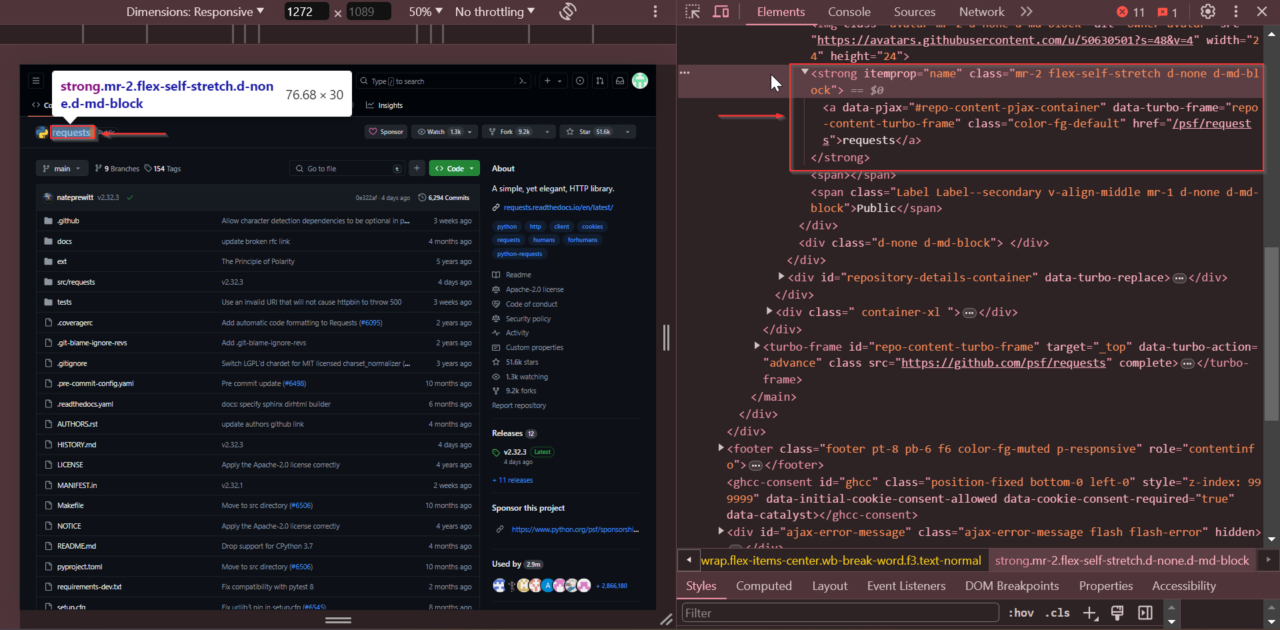This screenshot has height=630, width=1280.
Task: Click the paint roller rendering emulation icon
Action: pos(1117,613)
